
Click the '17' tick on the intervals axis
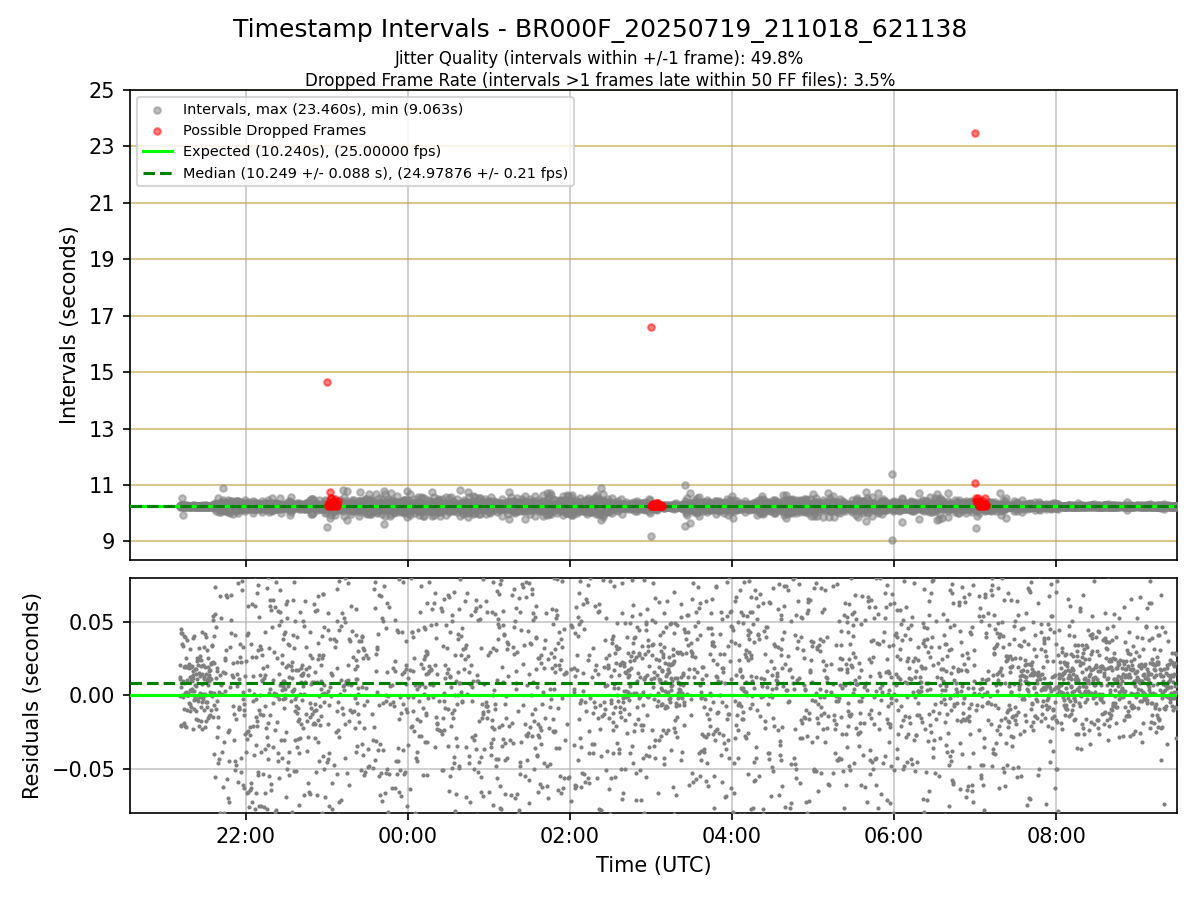click(x=103, y=317)
